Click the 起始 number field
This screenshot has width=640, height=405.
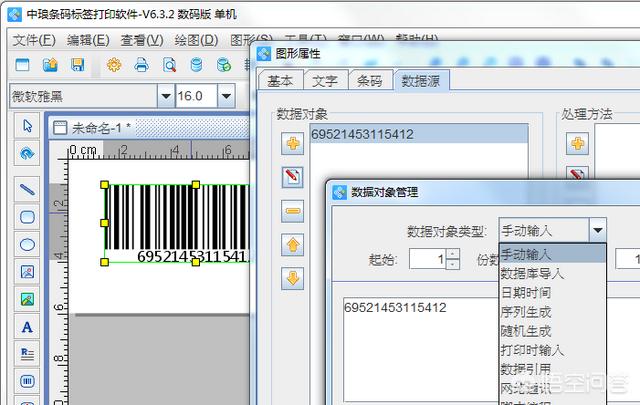coord(428,259)
